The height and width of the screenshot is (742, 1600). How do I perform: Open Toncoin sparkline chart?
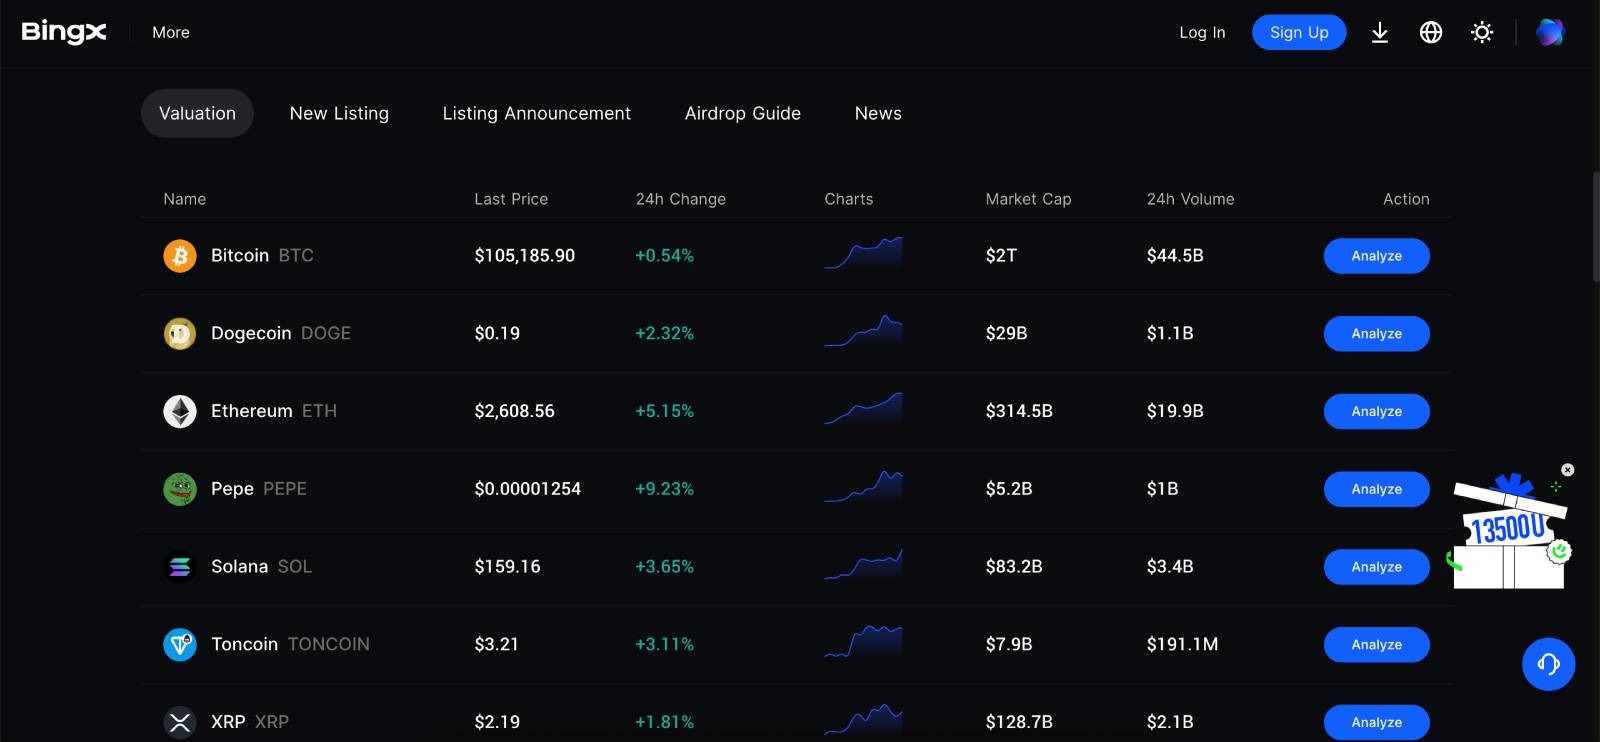click(x=863, y=642)
